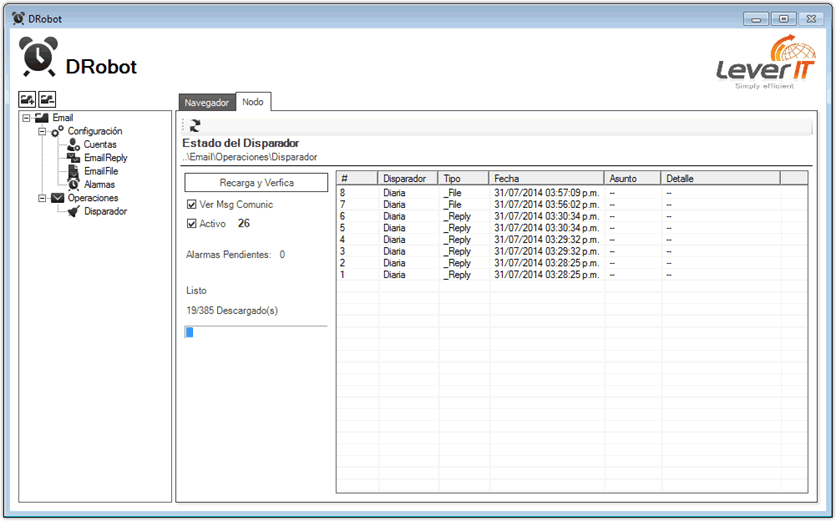Select Cuentas in the tree
Viewport: 836px width, 521px height.
[100, 145]
